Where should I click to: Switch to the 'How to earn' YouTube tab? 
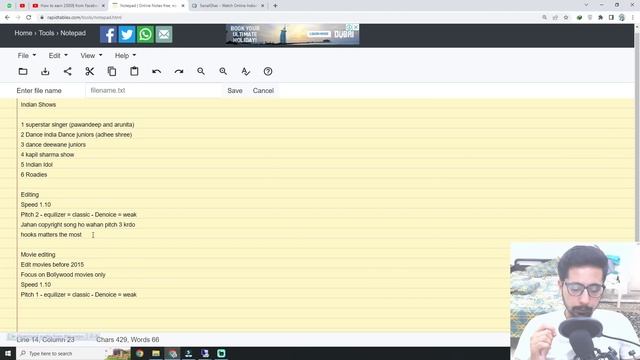point(69,6)
